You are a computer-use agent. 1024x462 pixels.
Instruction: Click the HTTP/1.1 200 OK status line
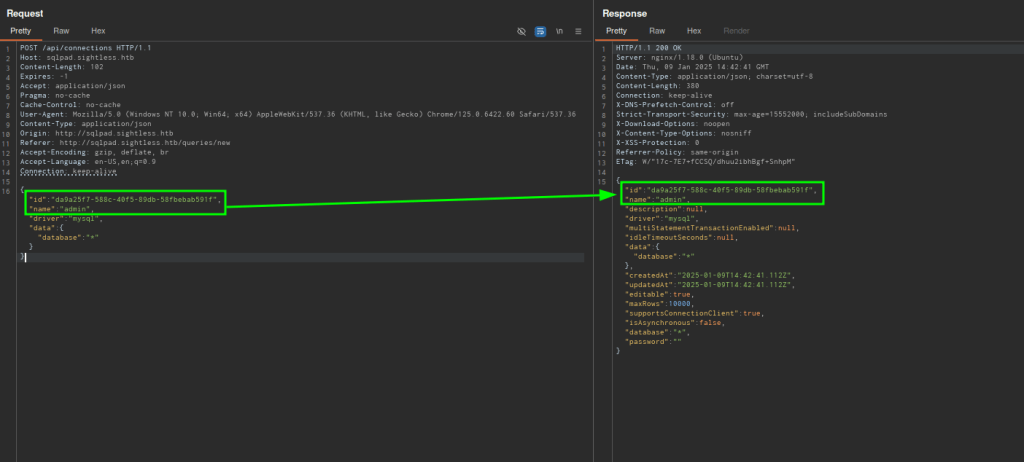[x=646, y=48]
